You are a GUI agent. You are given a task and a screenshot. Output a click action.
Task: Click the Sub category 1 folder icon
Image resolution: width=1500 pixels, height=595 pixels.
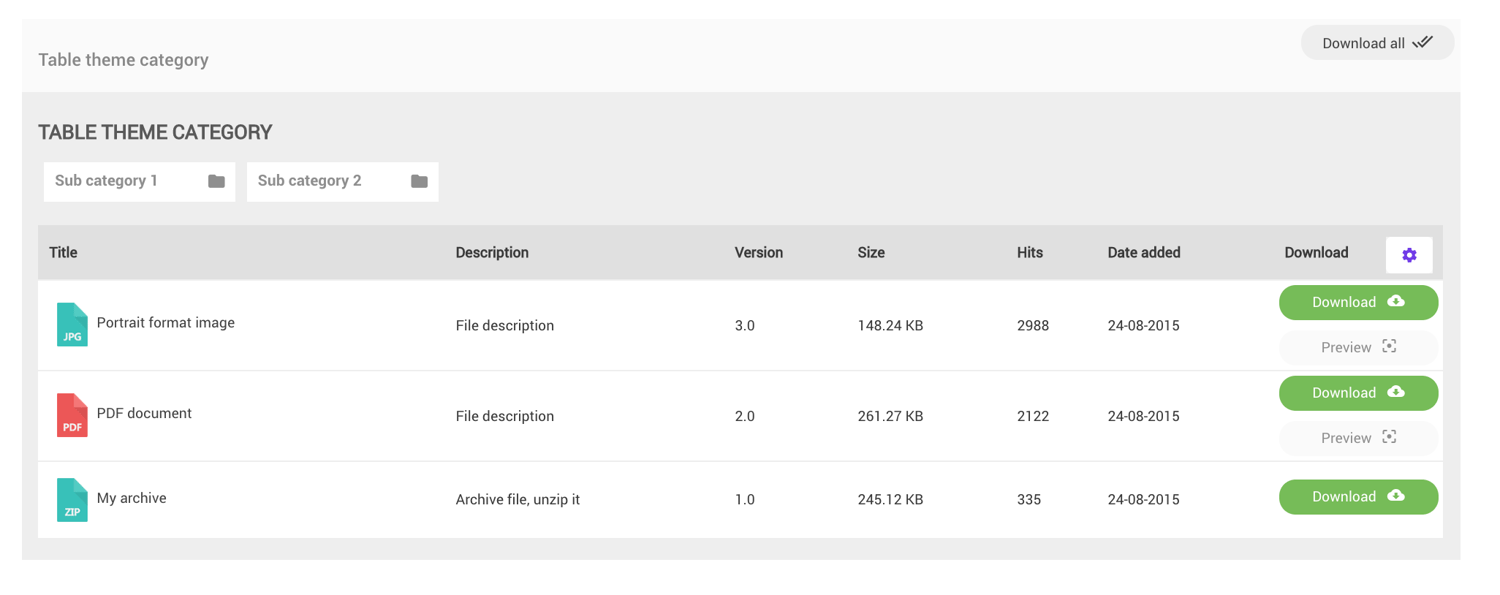click(x=216, y=181)
